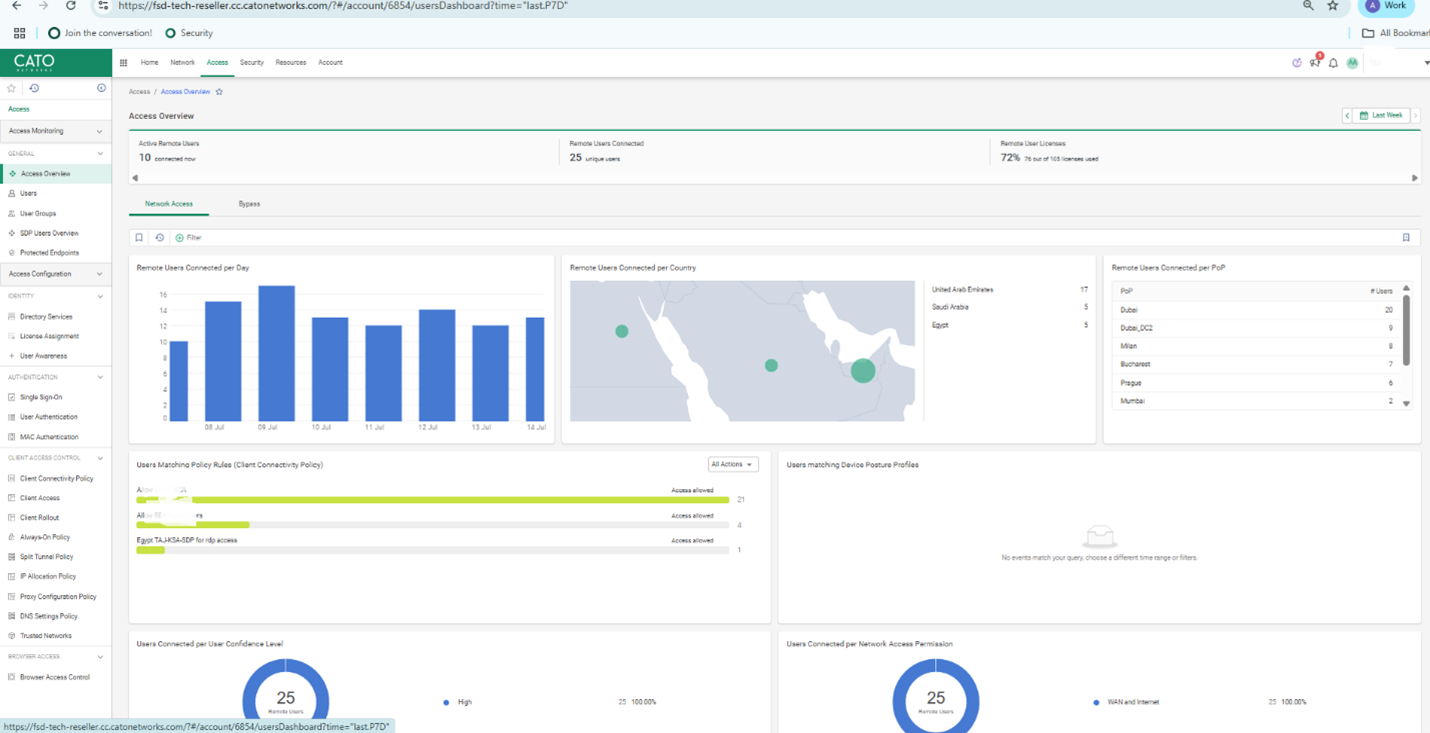
Task: Open the Account menu
Action: (x=330, y=63)
